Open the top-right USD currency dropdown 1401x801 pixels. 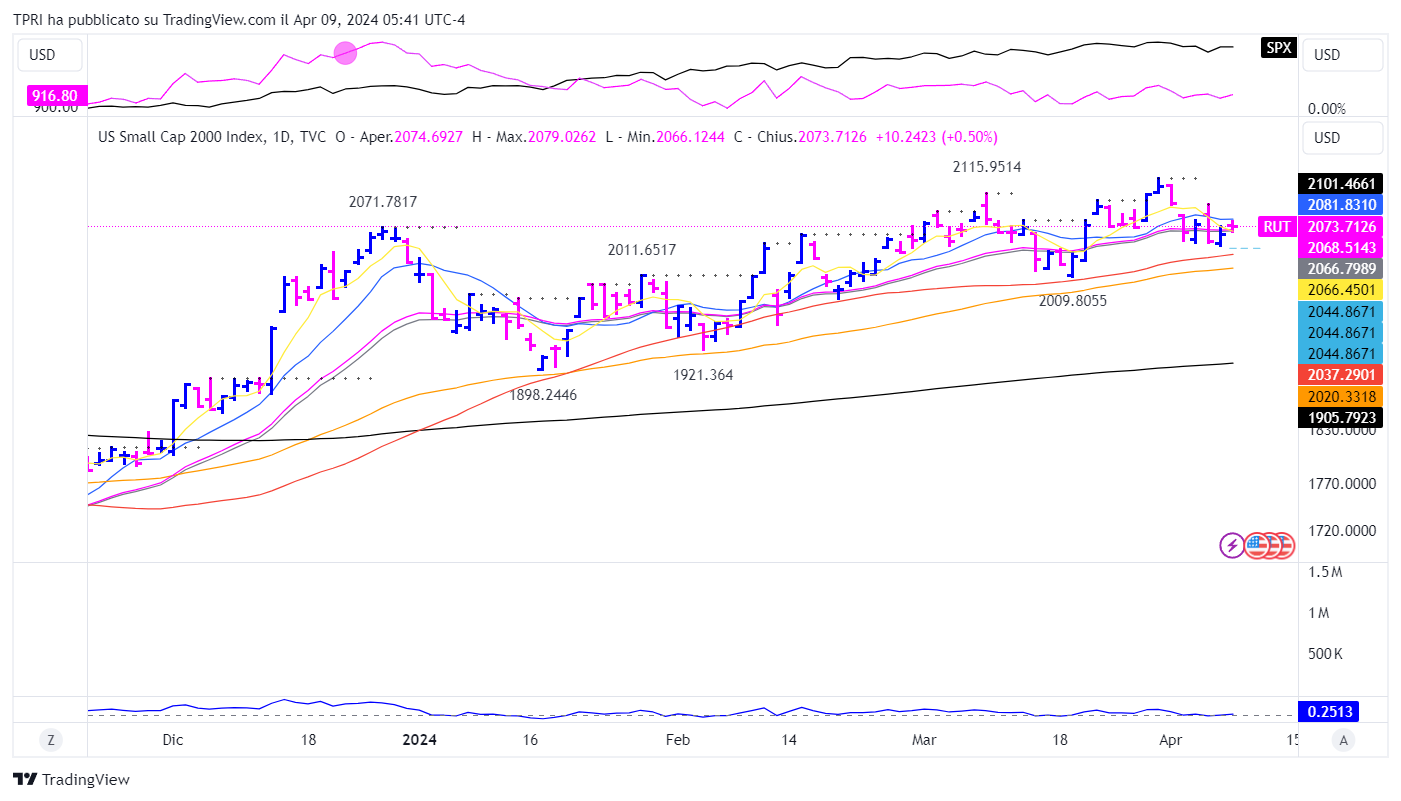pyautogui.click(x=1343, y=55)
